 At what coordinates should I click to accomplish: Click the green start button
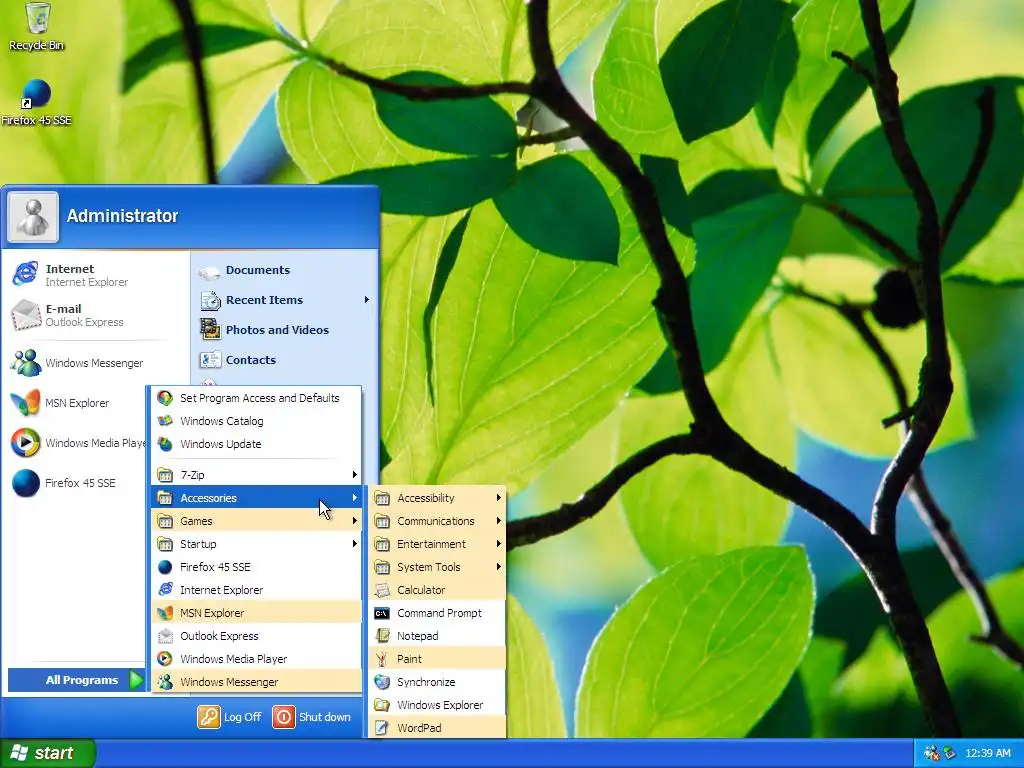[47, 753]
